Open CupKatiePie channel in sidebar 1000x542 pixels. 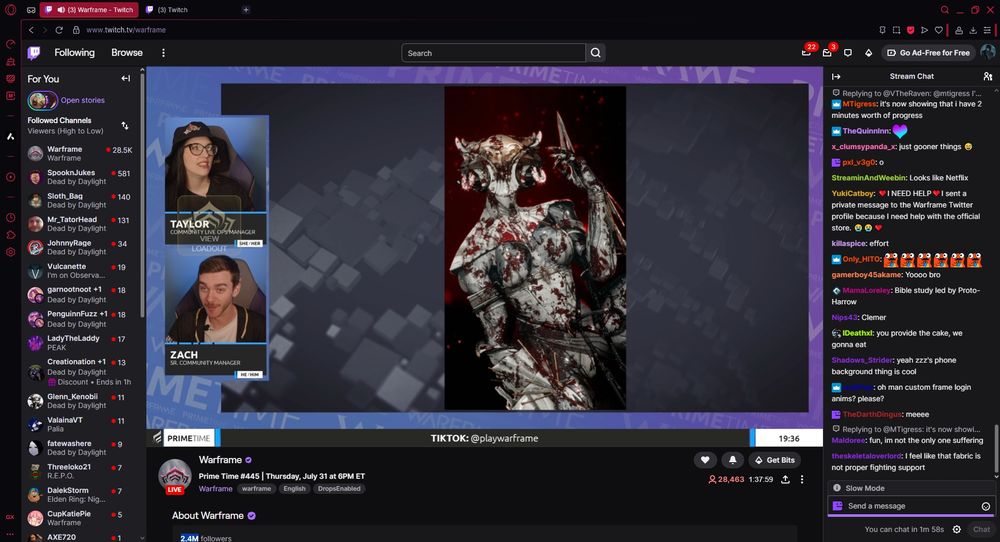pos(80,518)
